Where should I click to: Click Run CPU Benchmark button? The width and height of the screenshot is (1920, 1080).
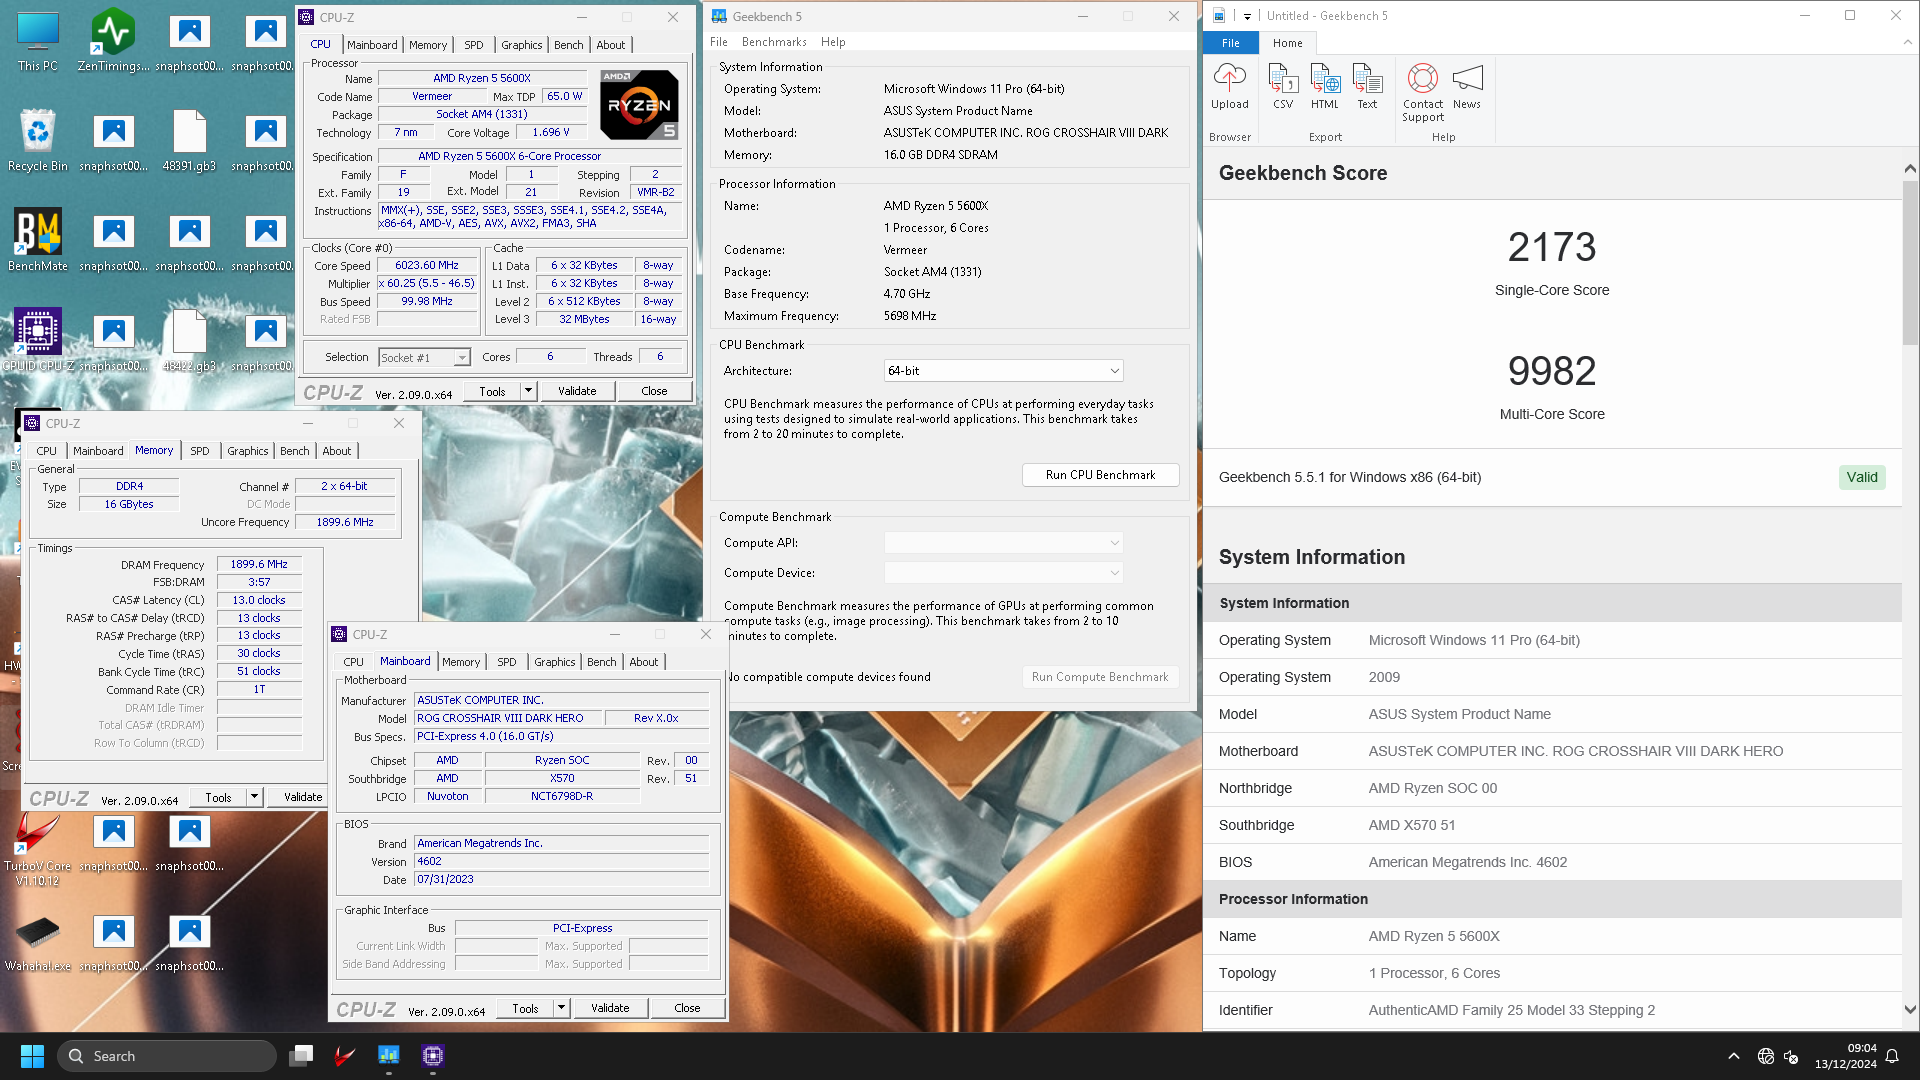[x=1100, y=475]
